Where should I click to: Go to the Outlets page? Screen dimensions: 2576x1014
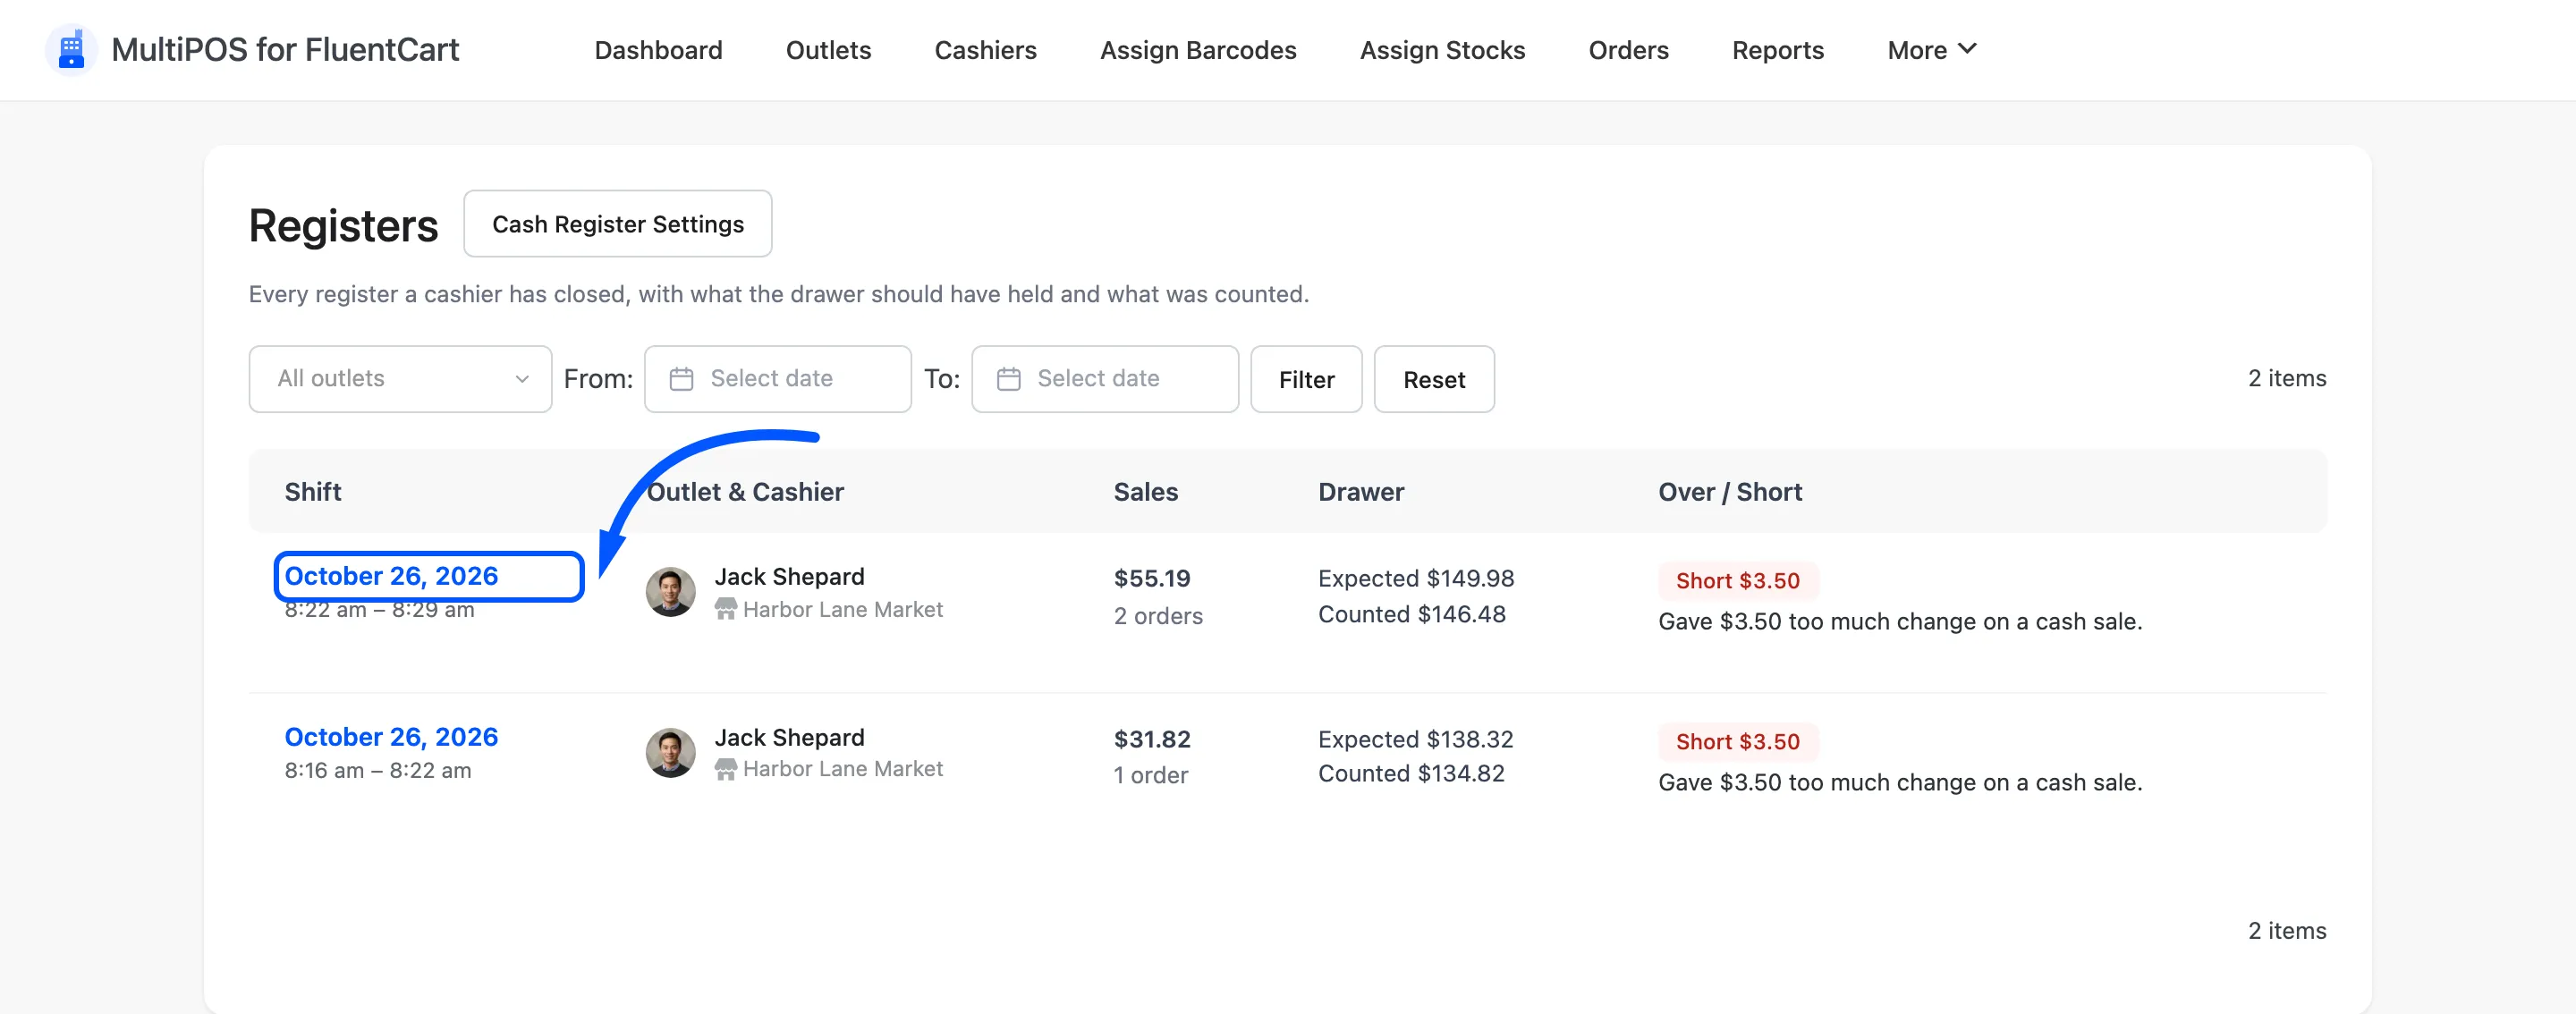828,50
